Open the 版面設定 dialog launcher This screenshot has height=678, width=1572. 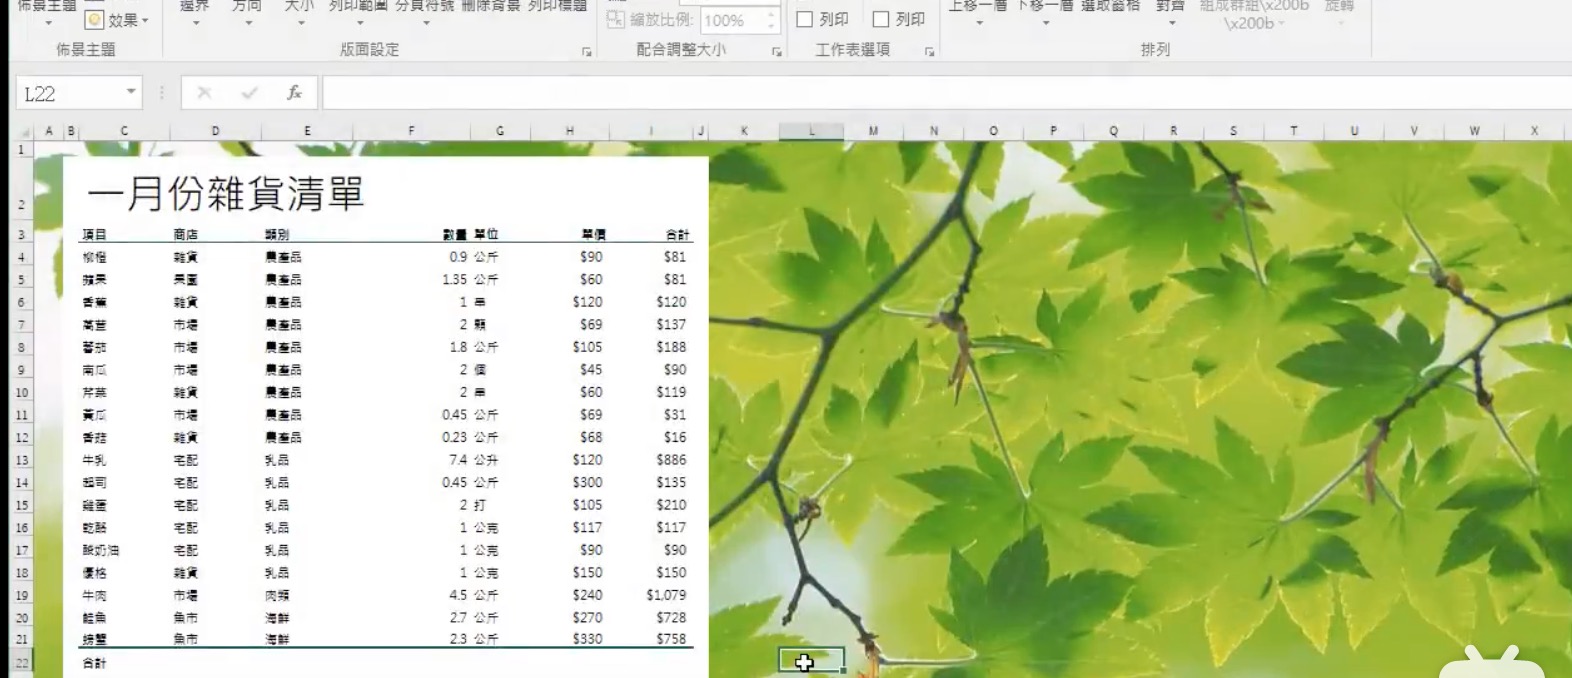coord(587,51)
